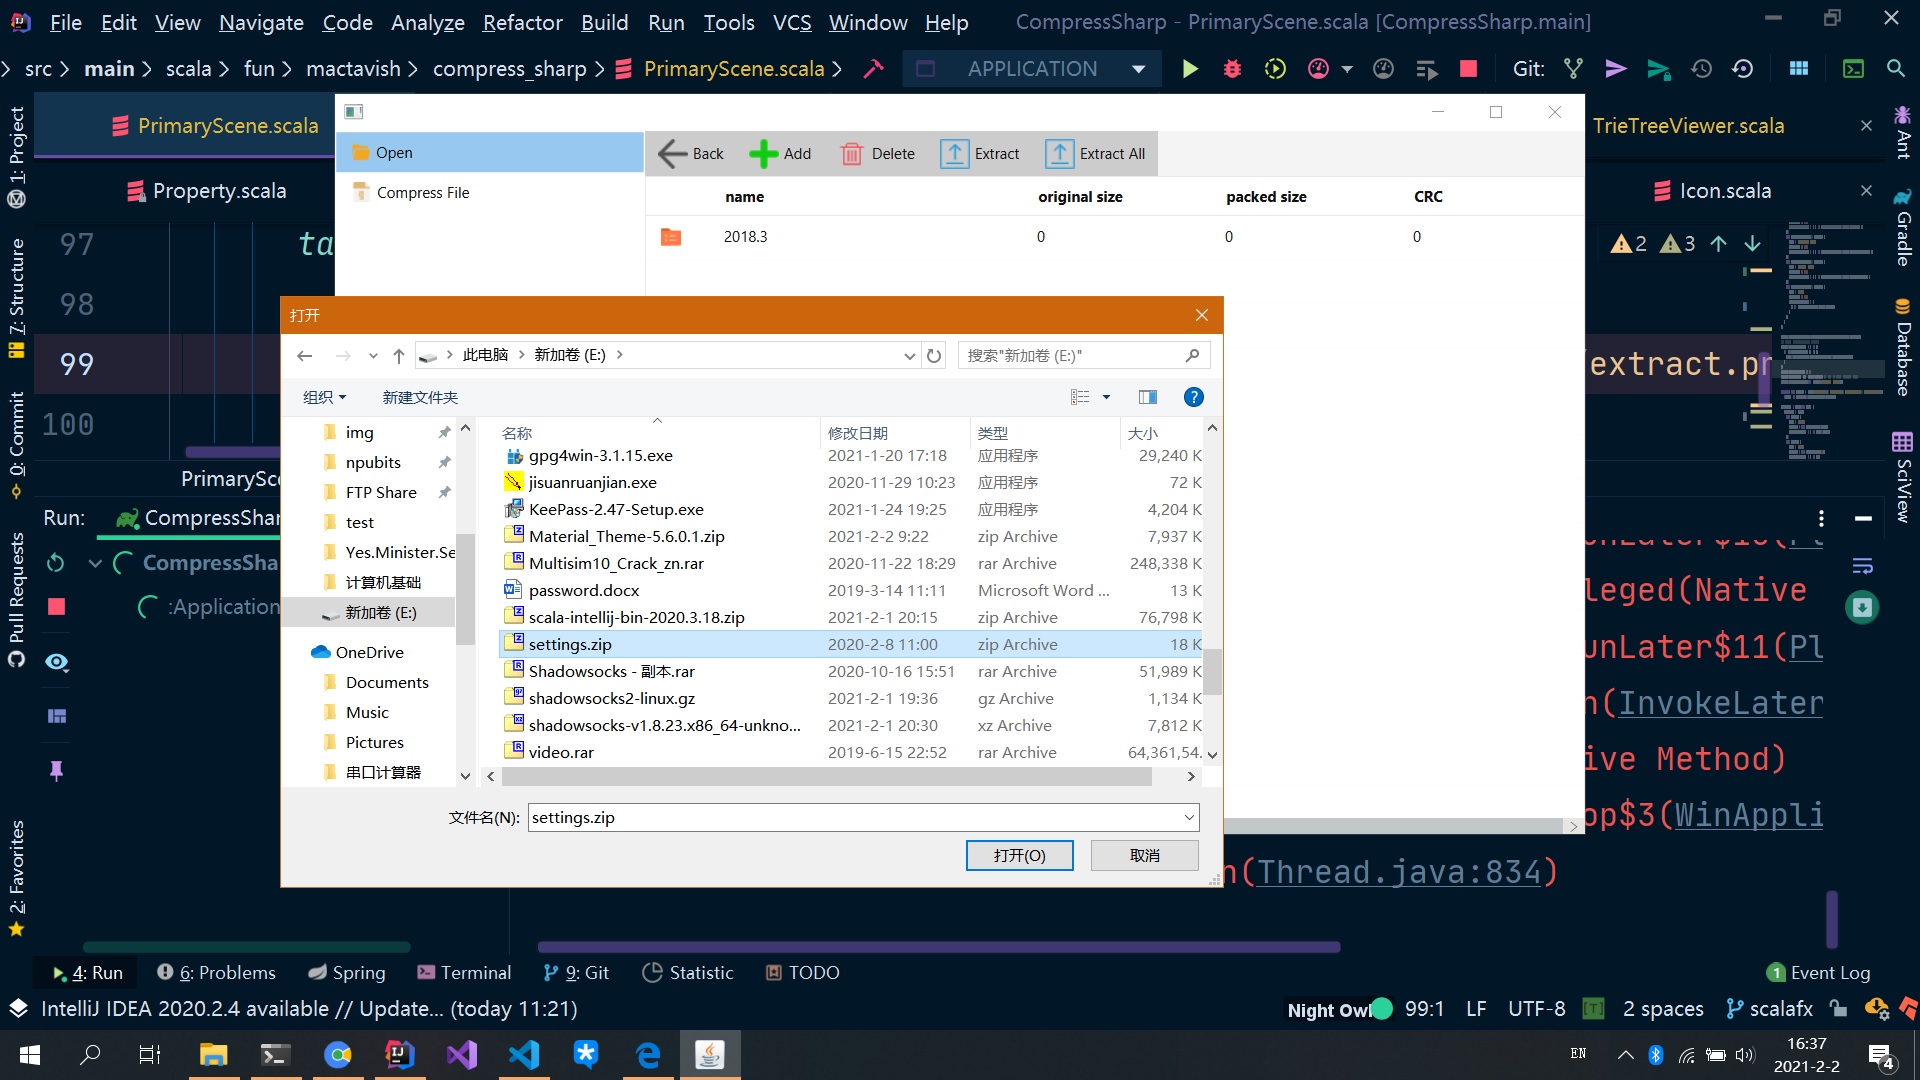Click the 打开(O) button

(x=1019, y=856)
